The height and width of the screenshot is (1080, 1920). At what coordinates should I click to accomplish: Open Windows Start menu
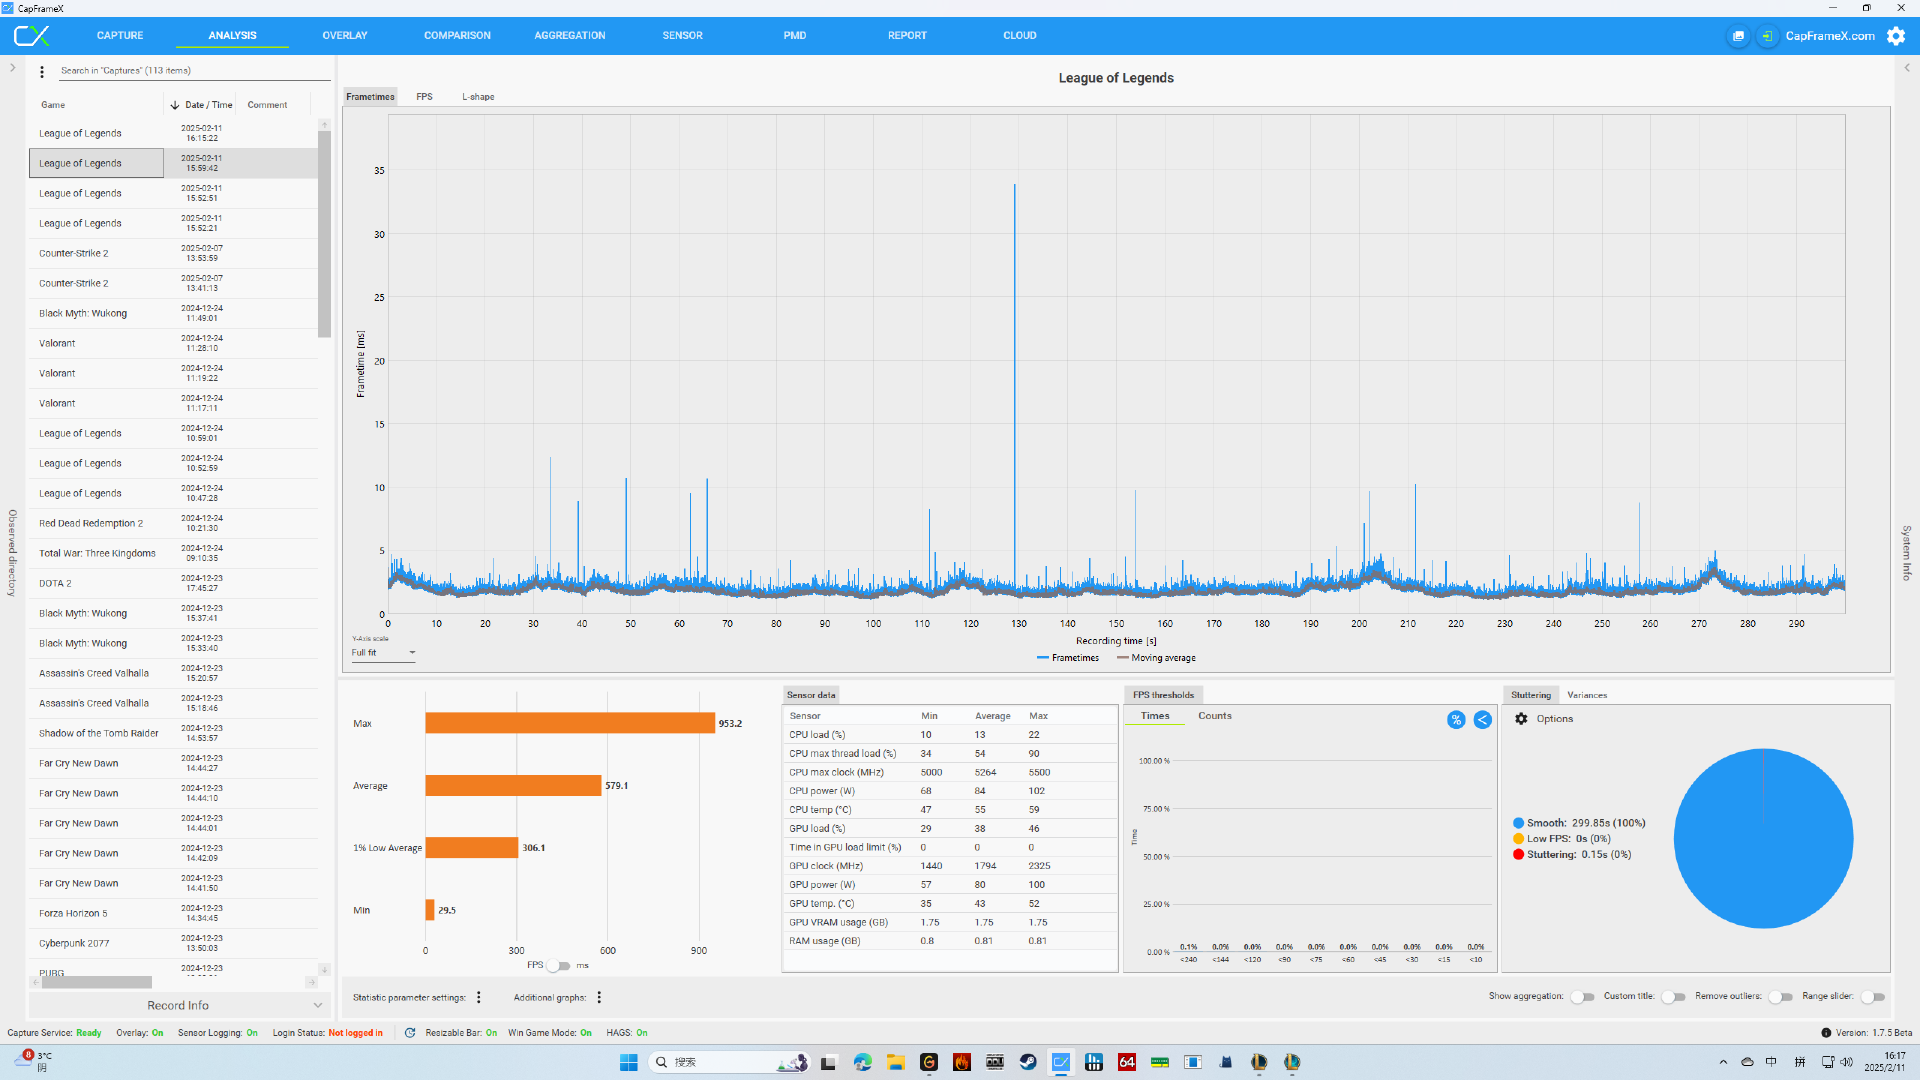[628, 1062]
